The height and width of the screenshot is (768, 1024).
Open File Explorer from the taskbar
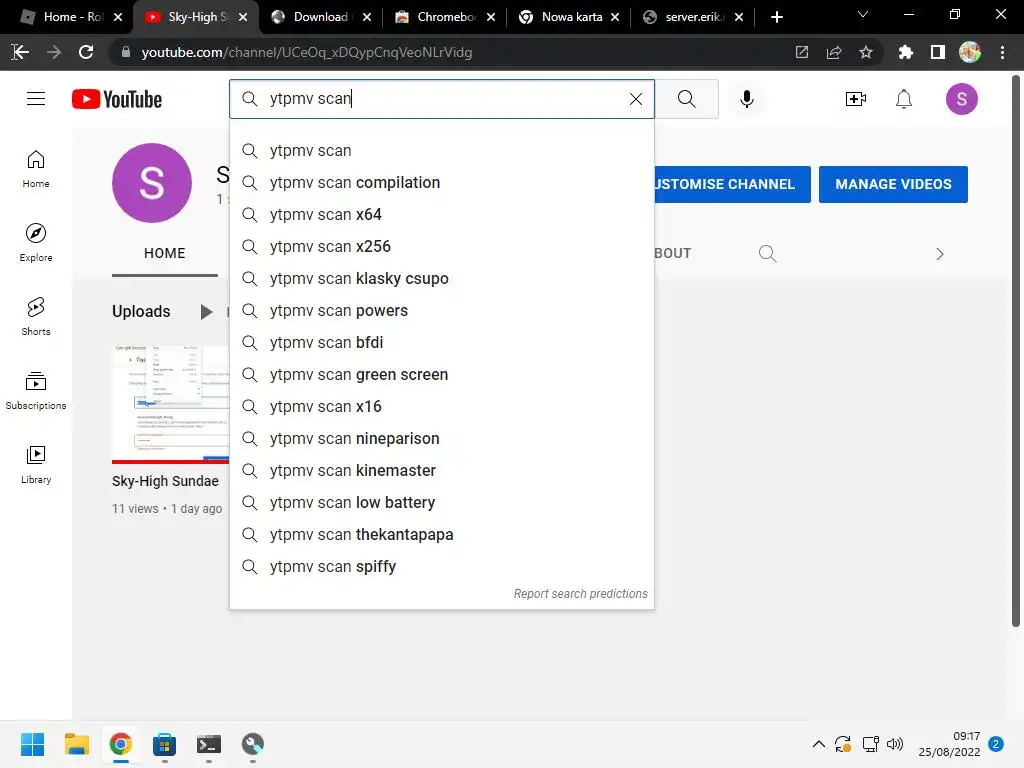click(x=76, y=744)
